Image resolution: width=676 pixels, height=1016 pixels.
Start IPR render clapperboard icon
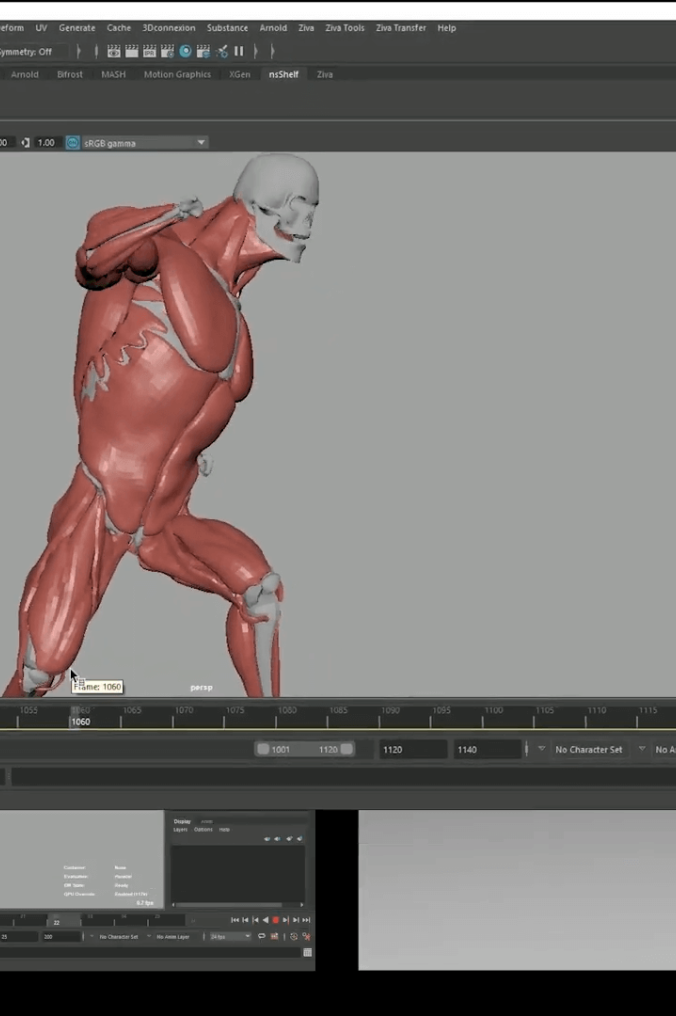150,51
